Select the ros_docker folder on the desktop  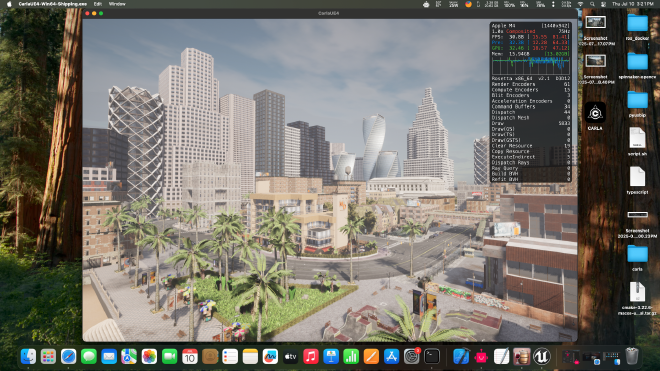(x=637, y=23)
